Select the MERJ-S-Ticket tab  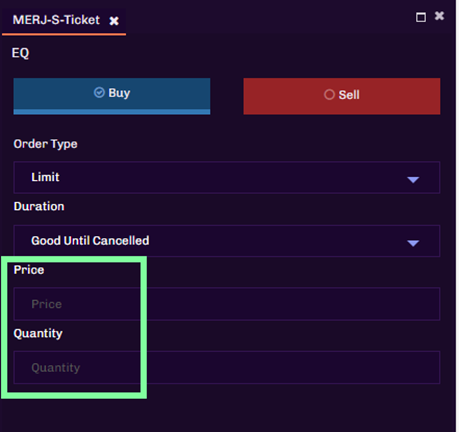click(56, 20)
